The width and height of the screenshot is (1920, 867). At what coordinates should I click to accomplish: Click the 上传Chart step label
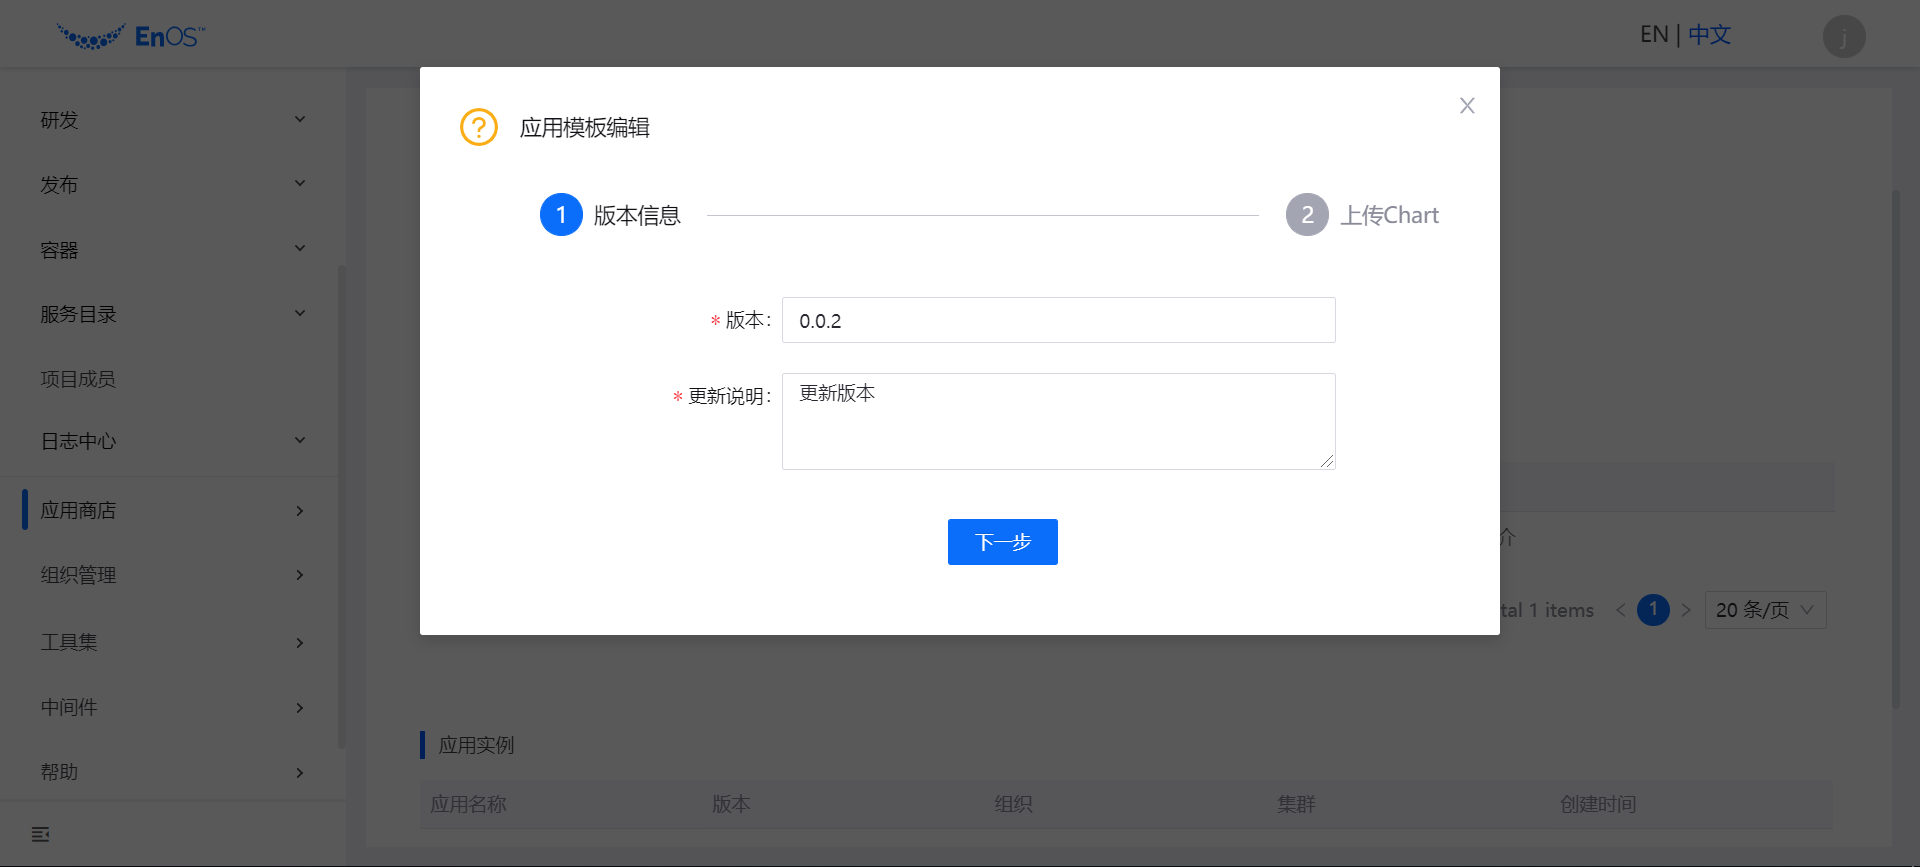(1389, 215)
